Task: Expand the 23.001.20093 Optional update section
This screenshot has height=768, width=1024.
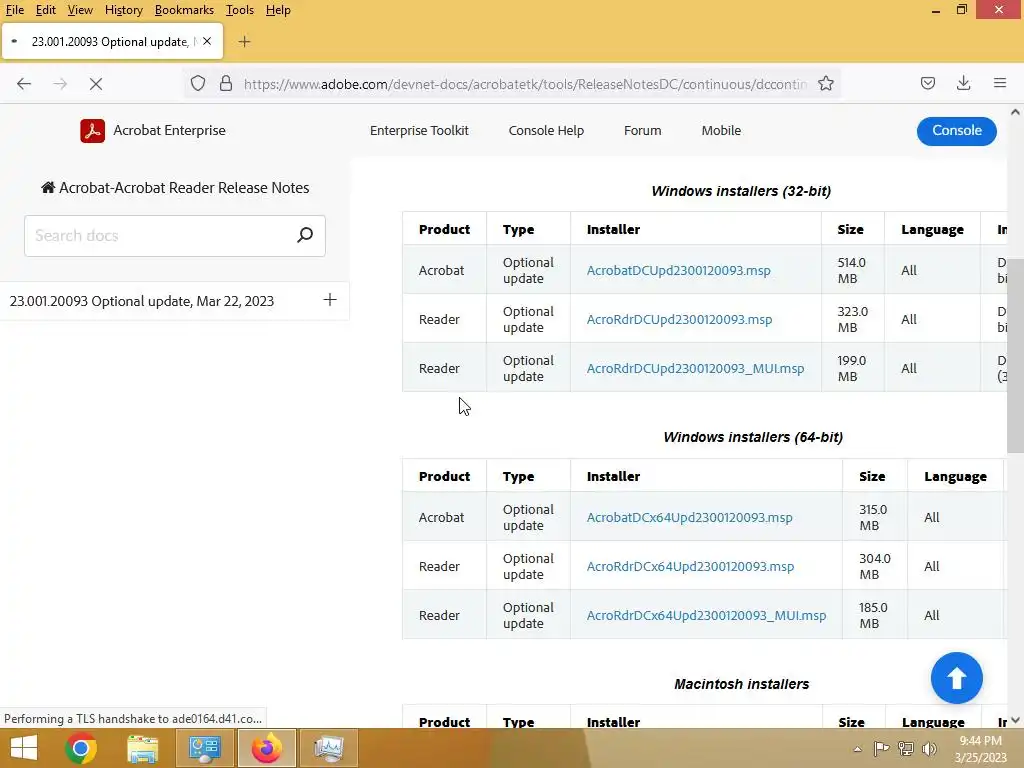Action: (330, 300)
